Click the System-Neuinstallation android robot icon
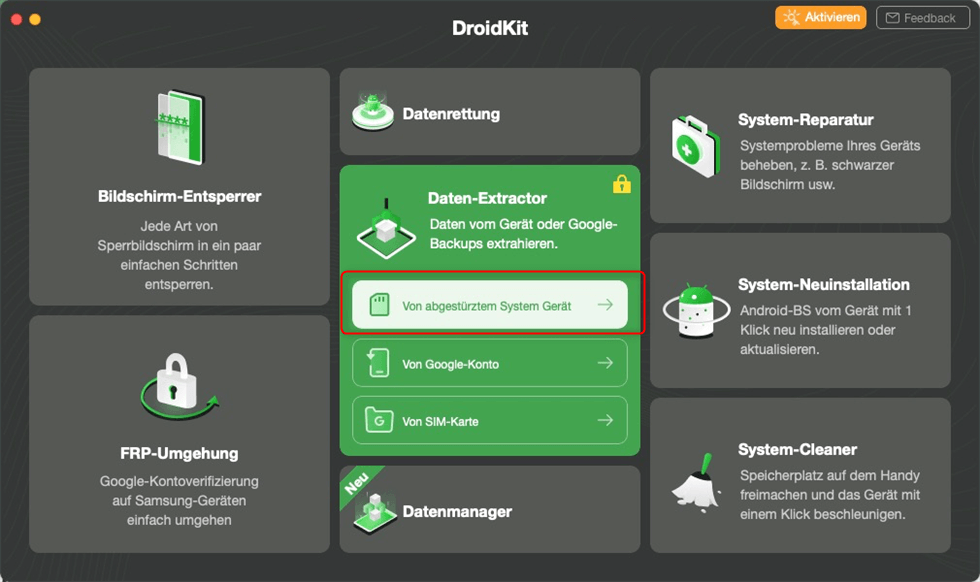This screenshot has height=582, width=980. 696,310
